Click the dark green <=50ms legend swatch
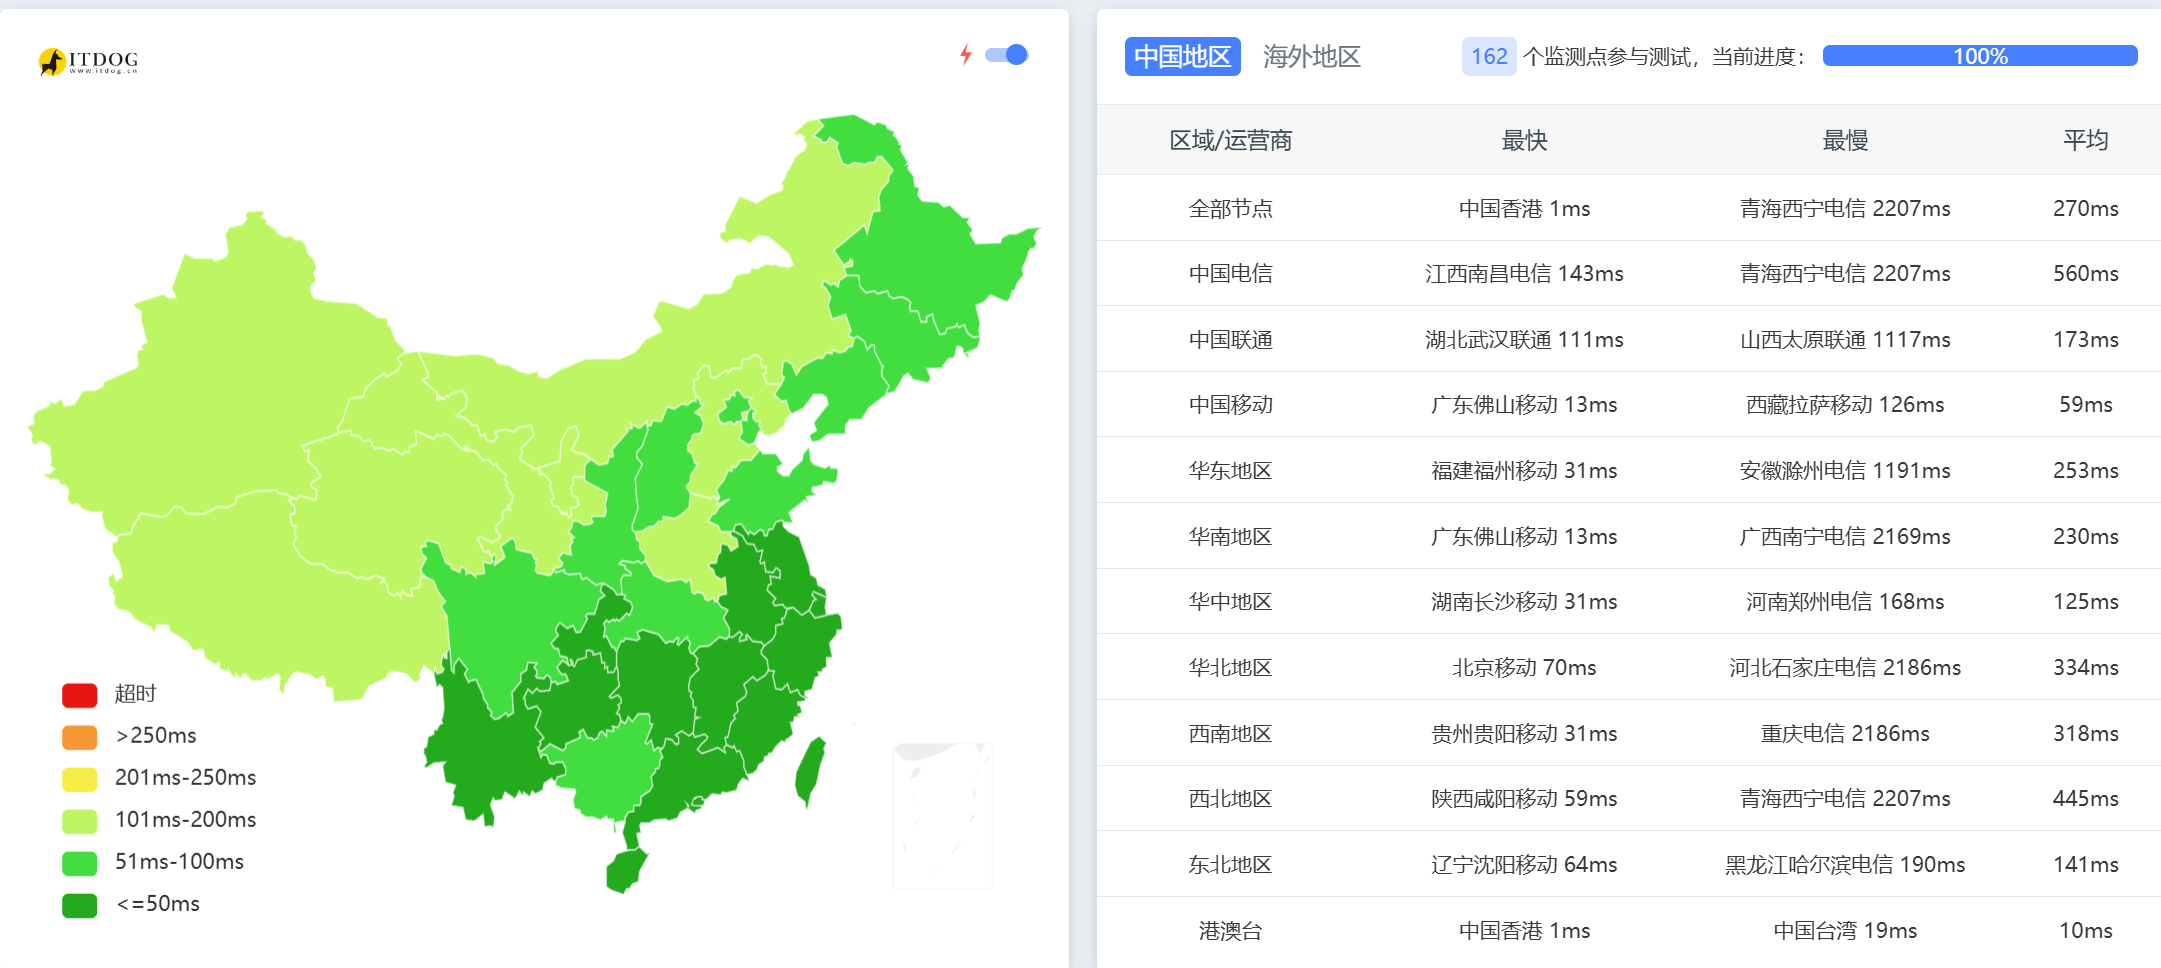This screenshot has width=2161, height=968. point(80,905)
